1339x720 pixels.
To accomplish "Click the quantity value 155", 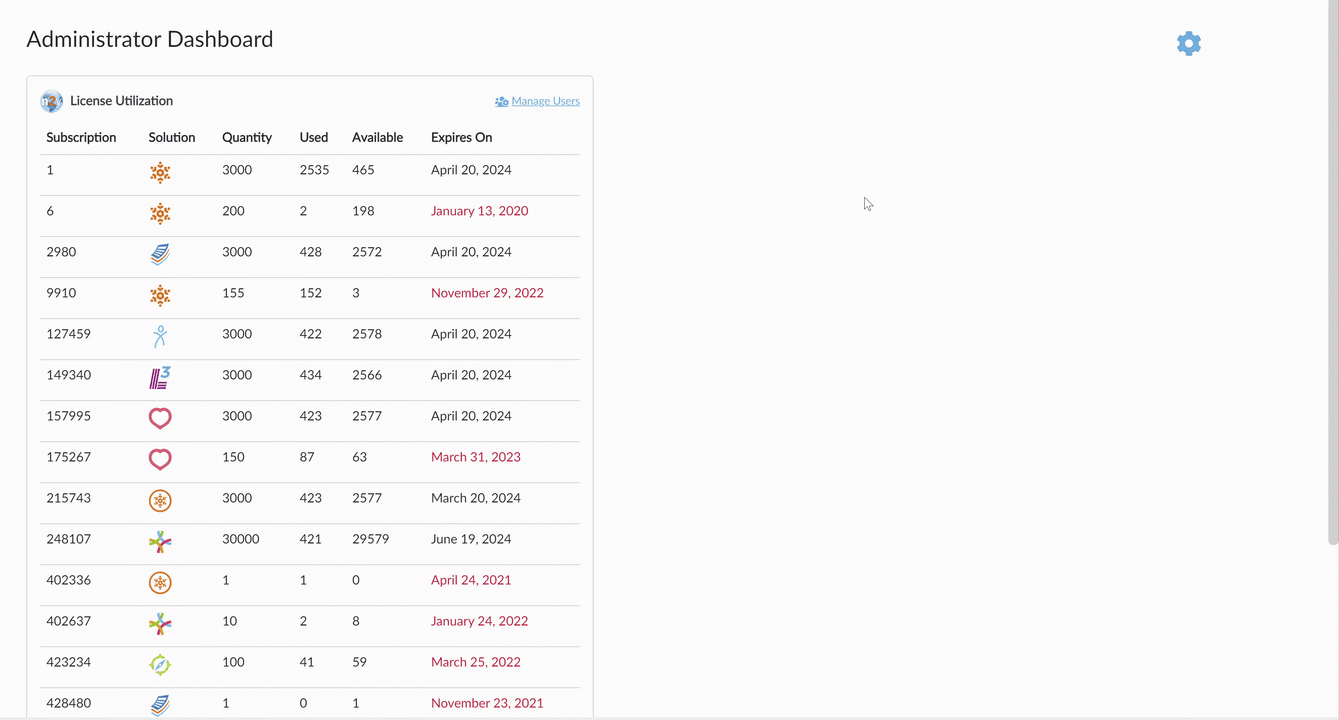I will (233, 293).
